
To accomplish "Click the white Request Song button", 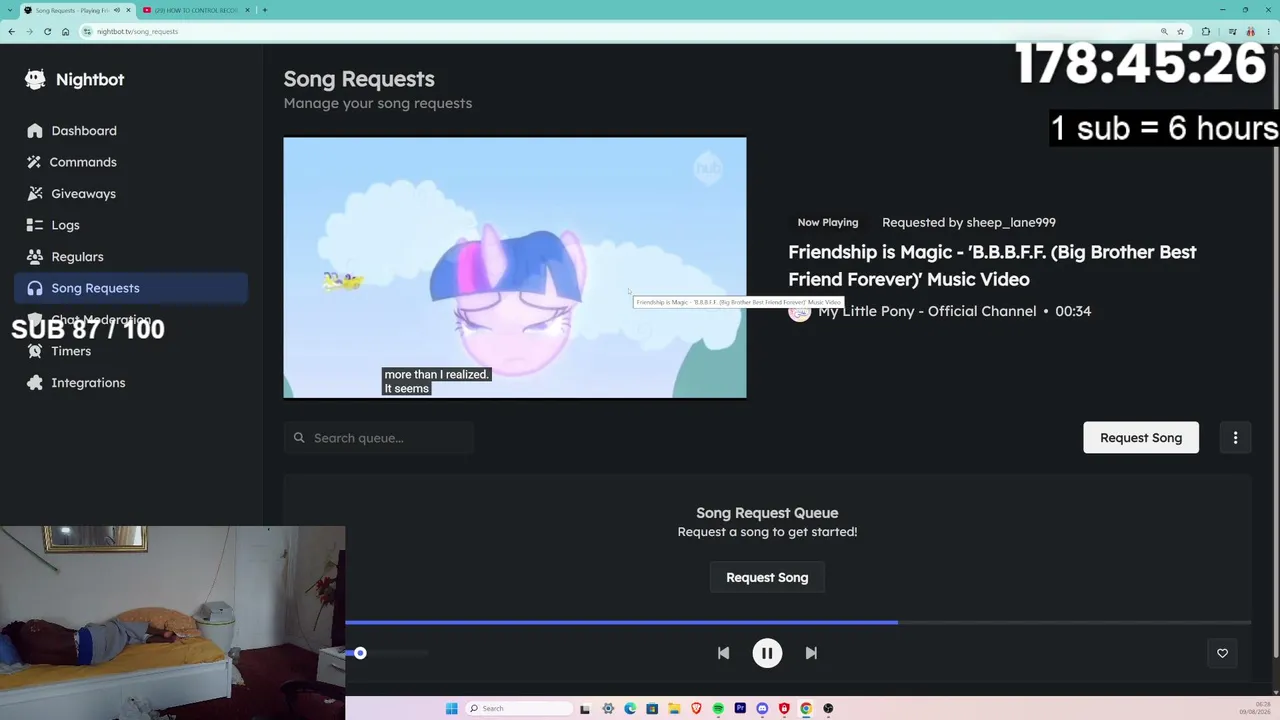I will [1141, 438].
